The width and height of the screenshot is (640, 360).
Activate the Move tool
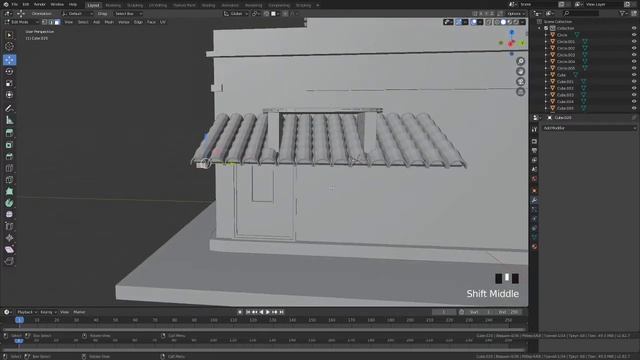[9, 60]
